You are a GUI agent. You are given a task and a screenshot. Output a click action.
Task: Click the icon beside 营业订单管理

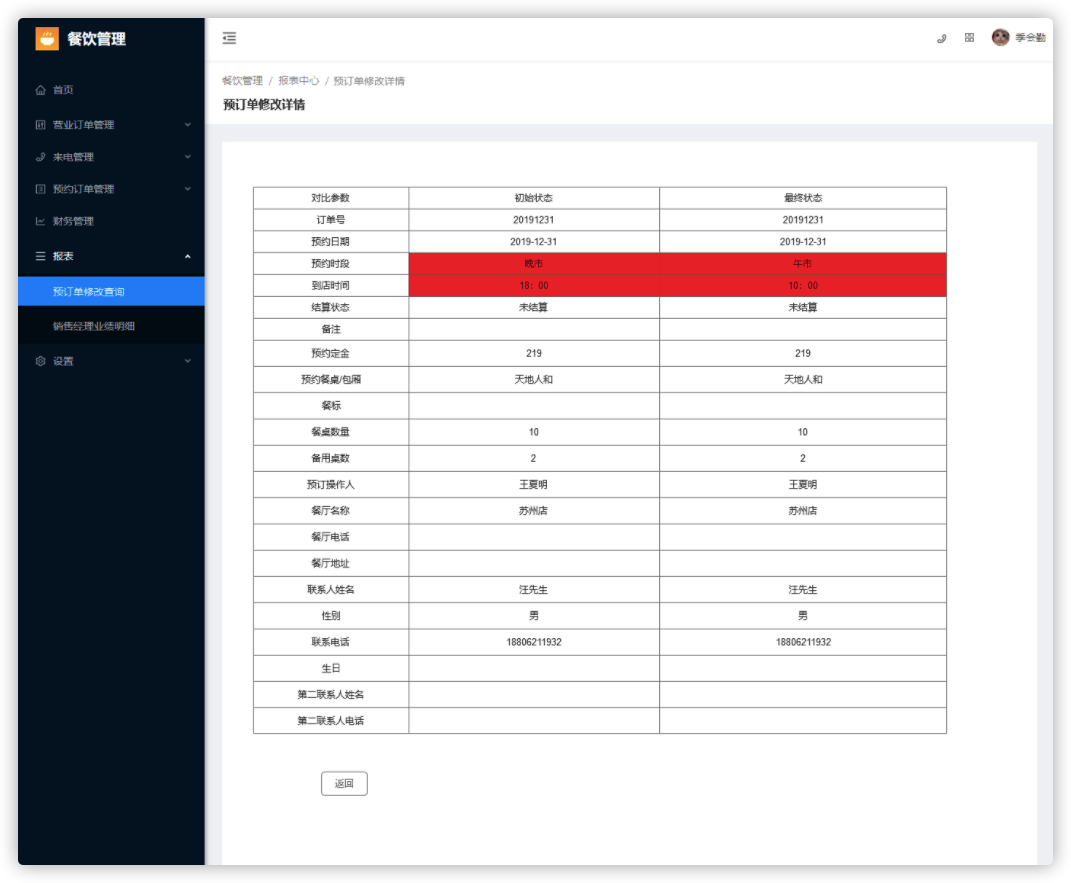[x=40, y=124]
